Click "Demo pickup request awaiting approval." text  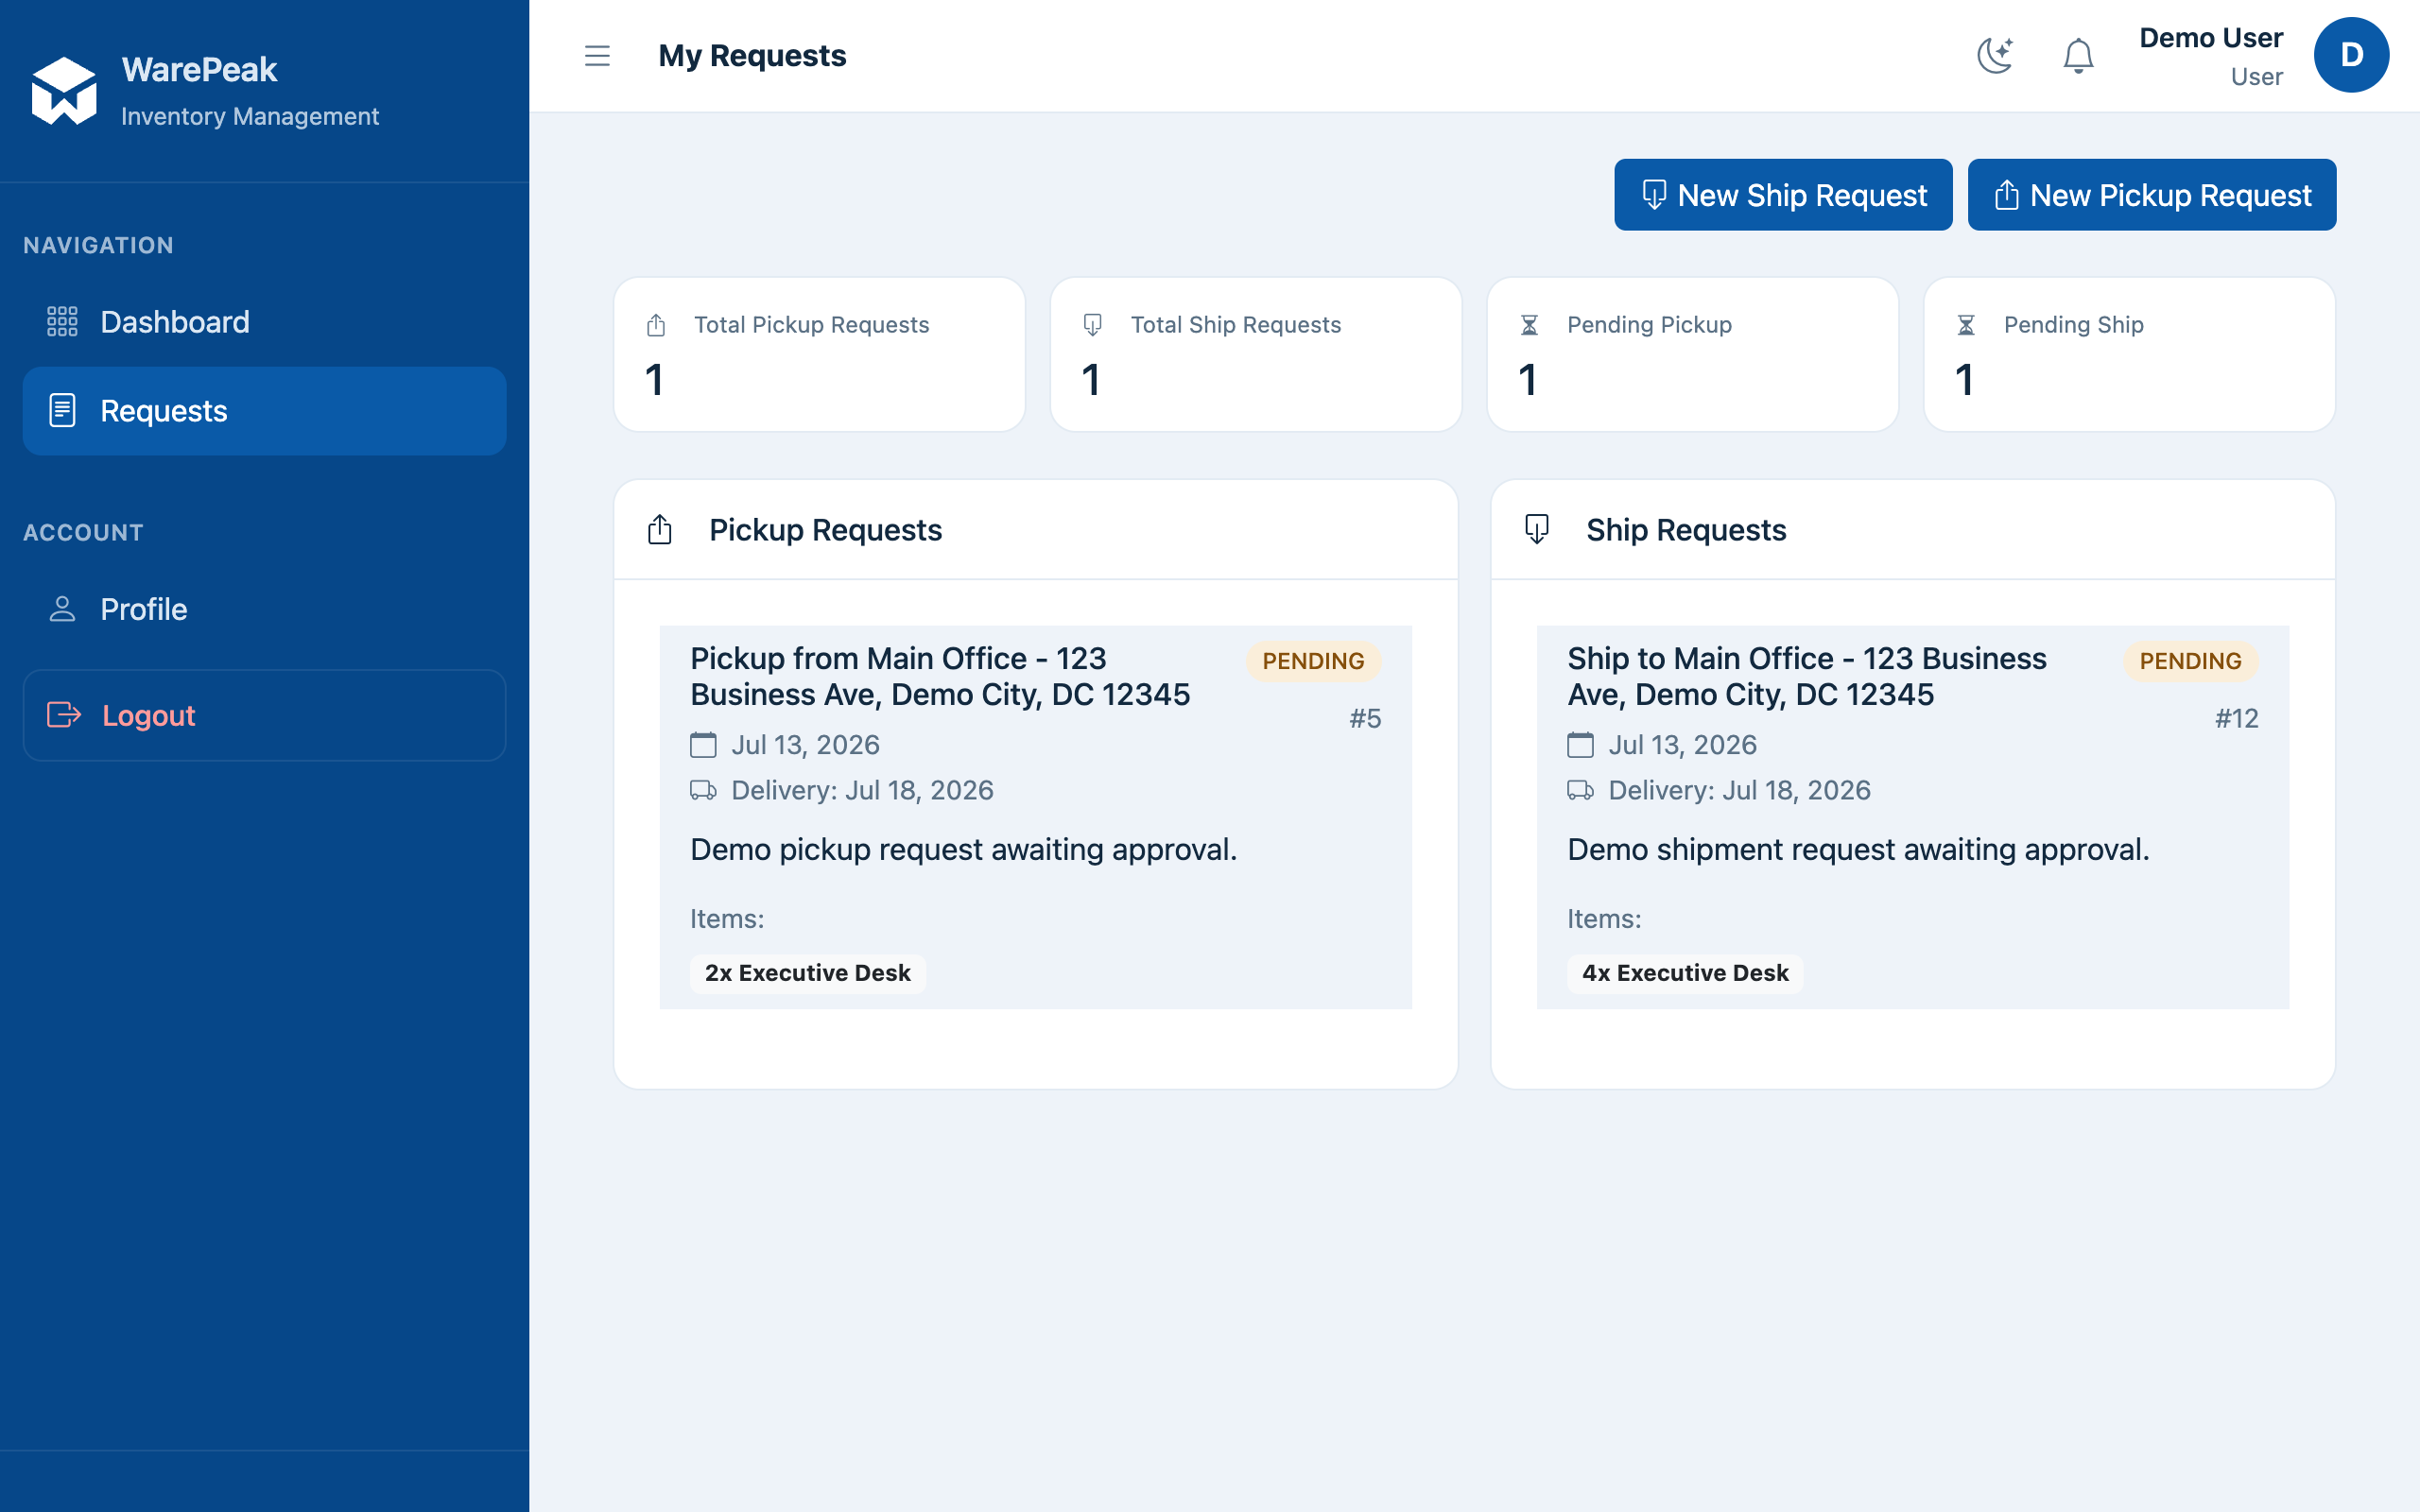click(x=963, y=849)
